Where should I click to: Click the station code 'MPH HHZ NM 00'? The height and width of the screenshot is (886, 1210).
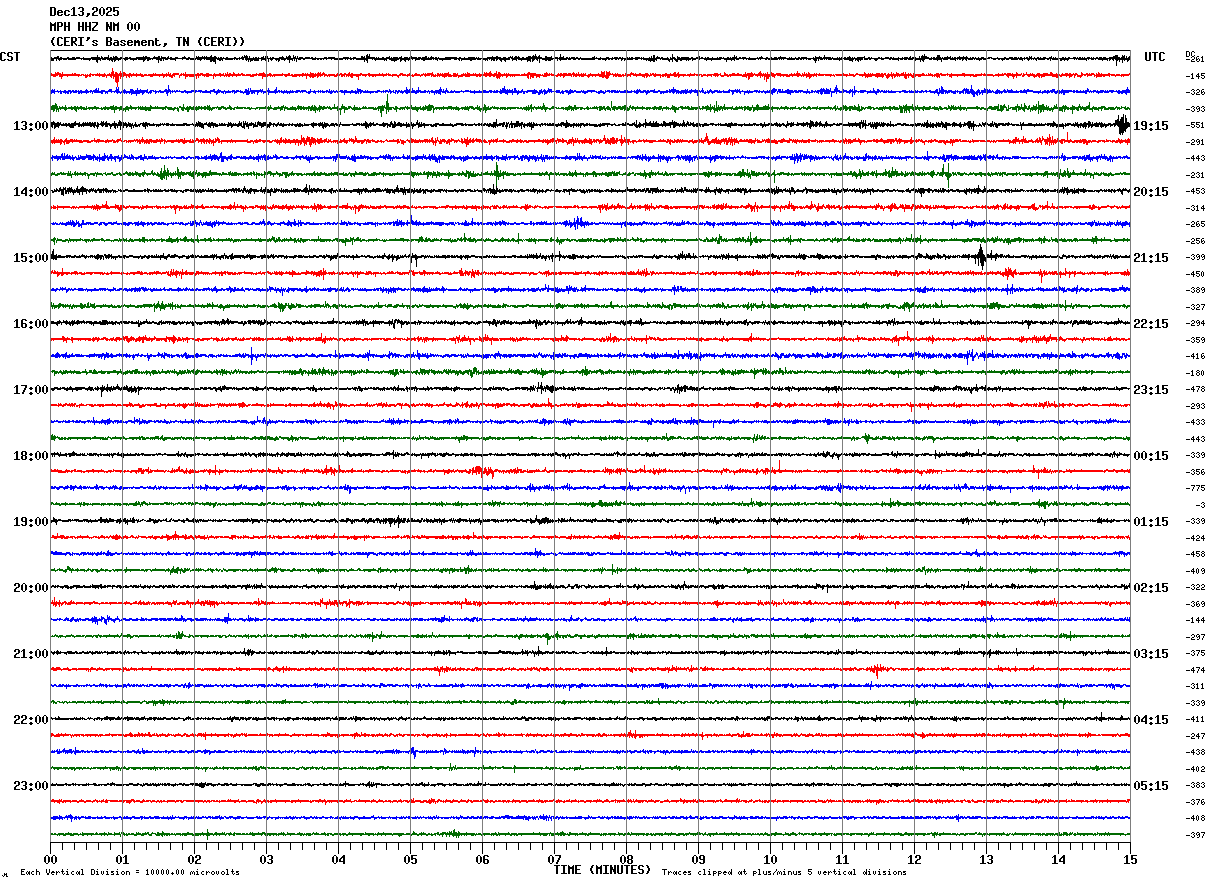coord(95,27)
